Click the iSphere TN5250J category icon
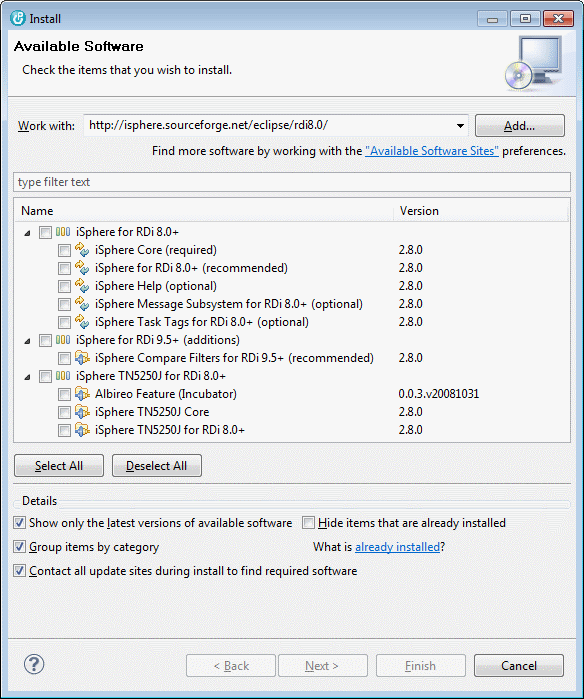The width and height of the screenshot is (584, 699). [x=63, y=376]
